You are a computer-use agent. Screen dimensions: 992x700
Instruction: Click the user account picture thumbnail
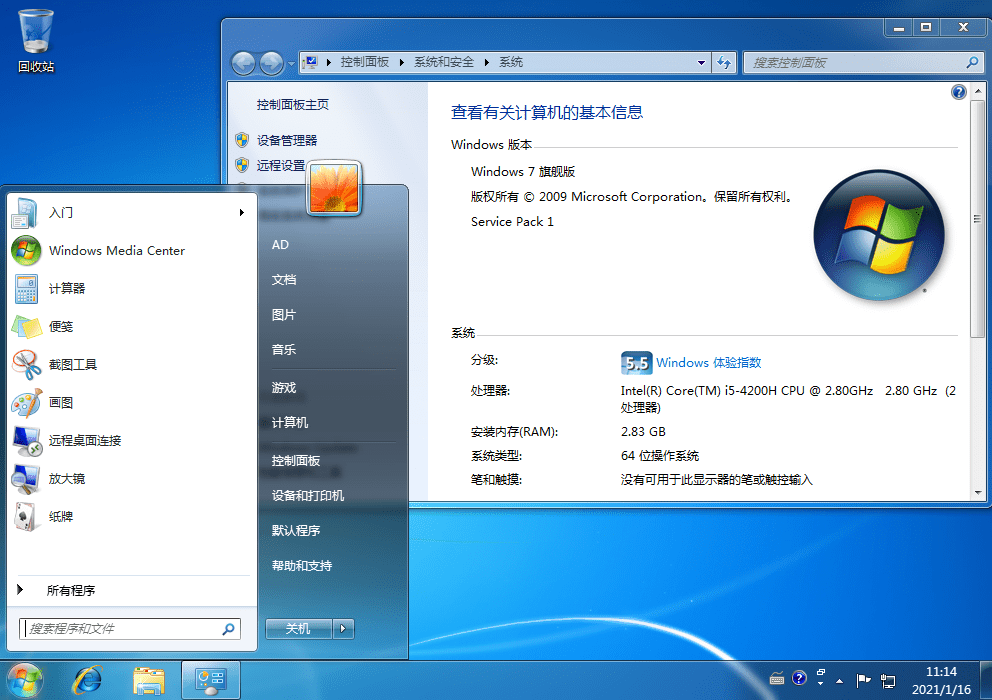click(334, 188)
